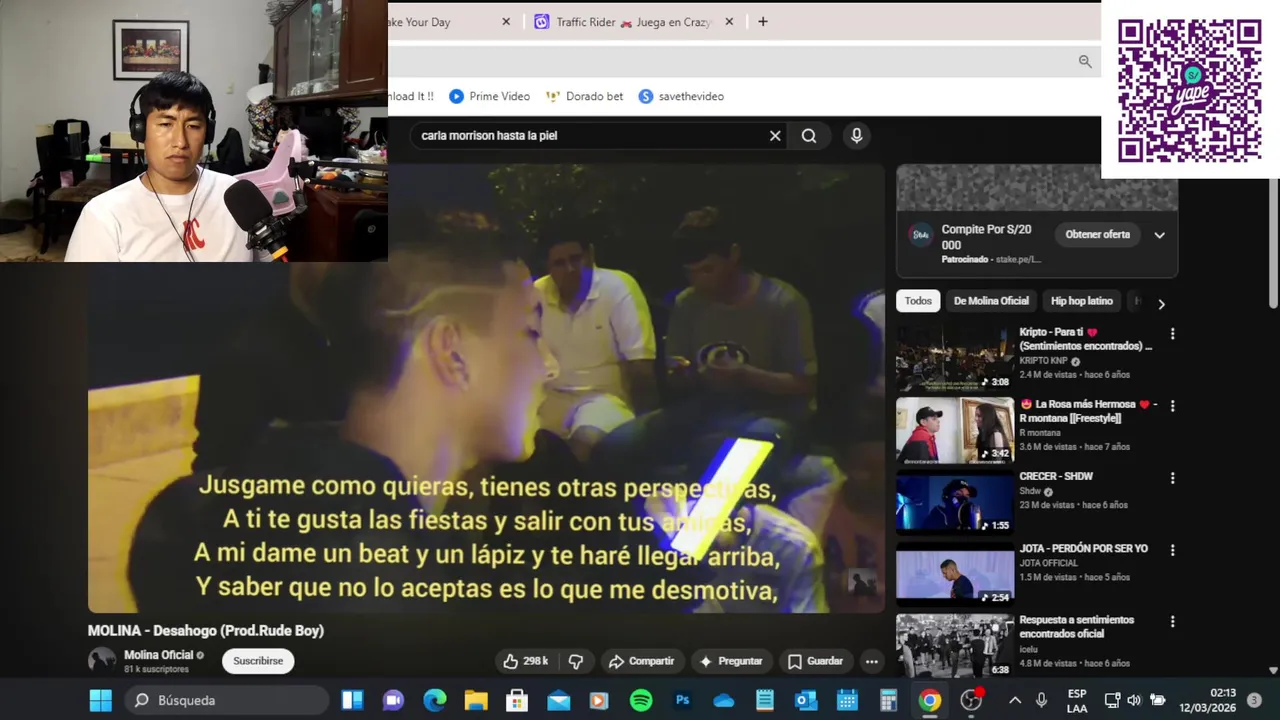Image resolution: width=1280 pixels, height=720 pixels.
Task: Open Microsoft Store from taskbar
Action: click(517, 700)
